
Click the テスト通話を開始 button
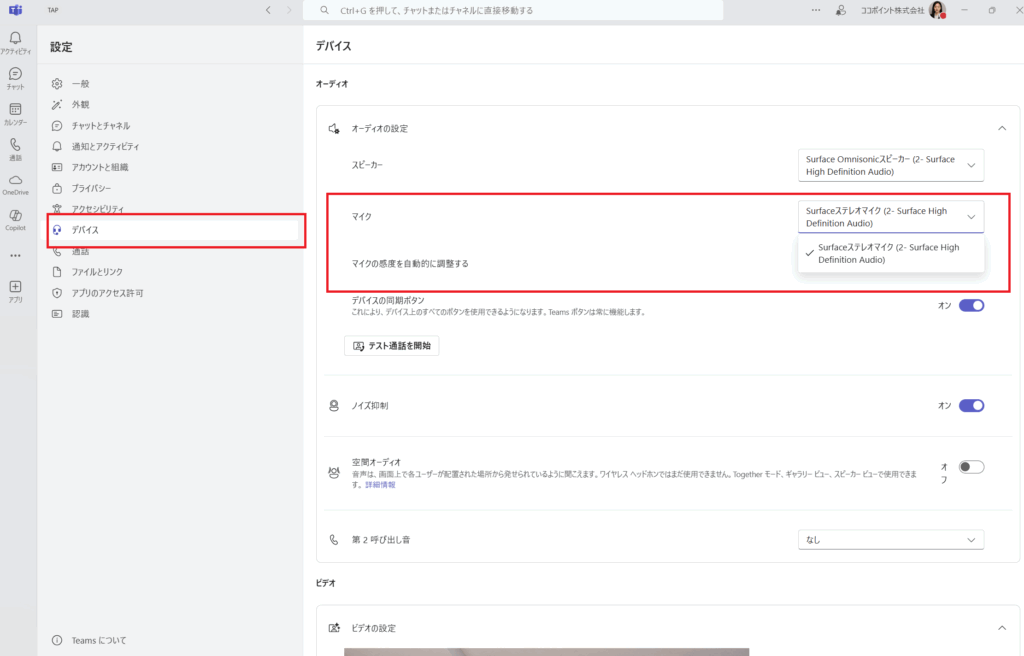(391, 346)
